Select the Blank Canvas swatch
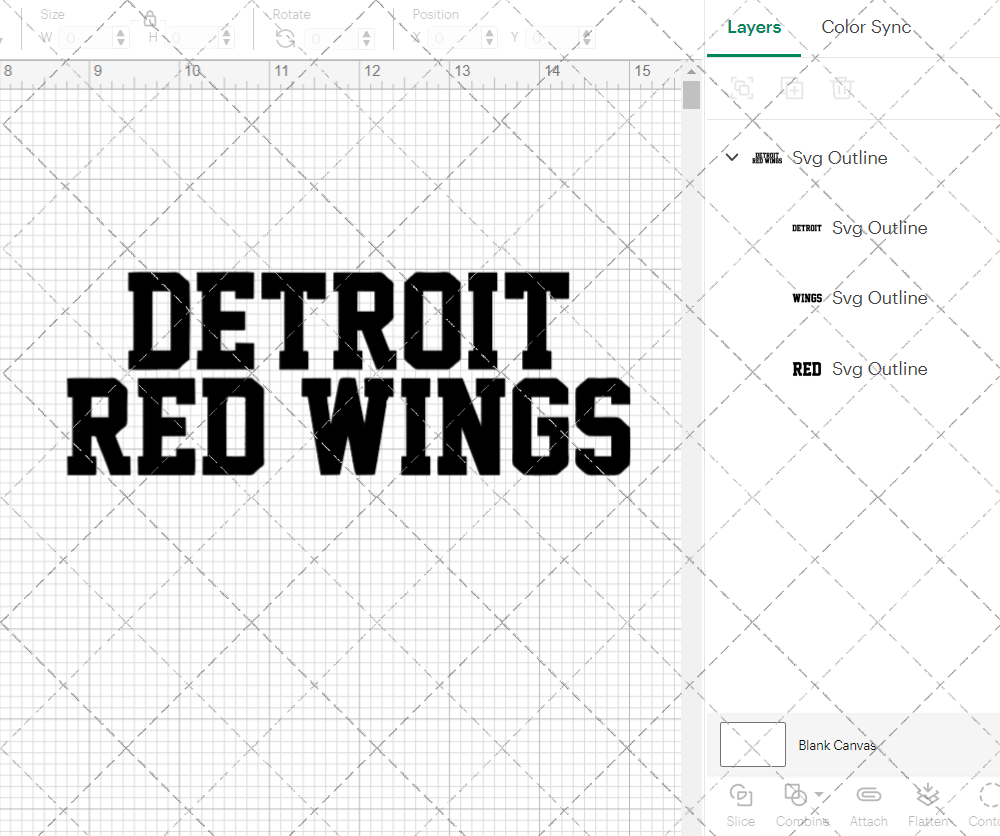Viewport: 1000px width, 836px height. click(x=753, y=744)
